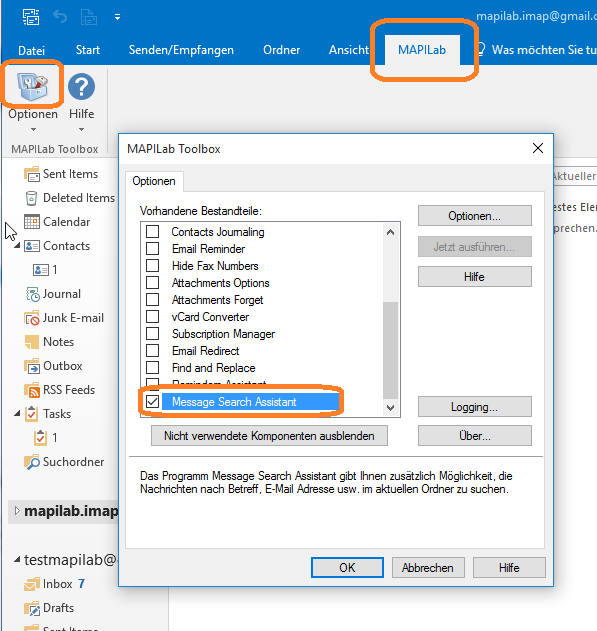The height and width of the screenshot is (631, 597).
Task: Click the components list scroll up arrow
Action: click(x=390, y=232)
